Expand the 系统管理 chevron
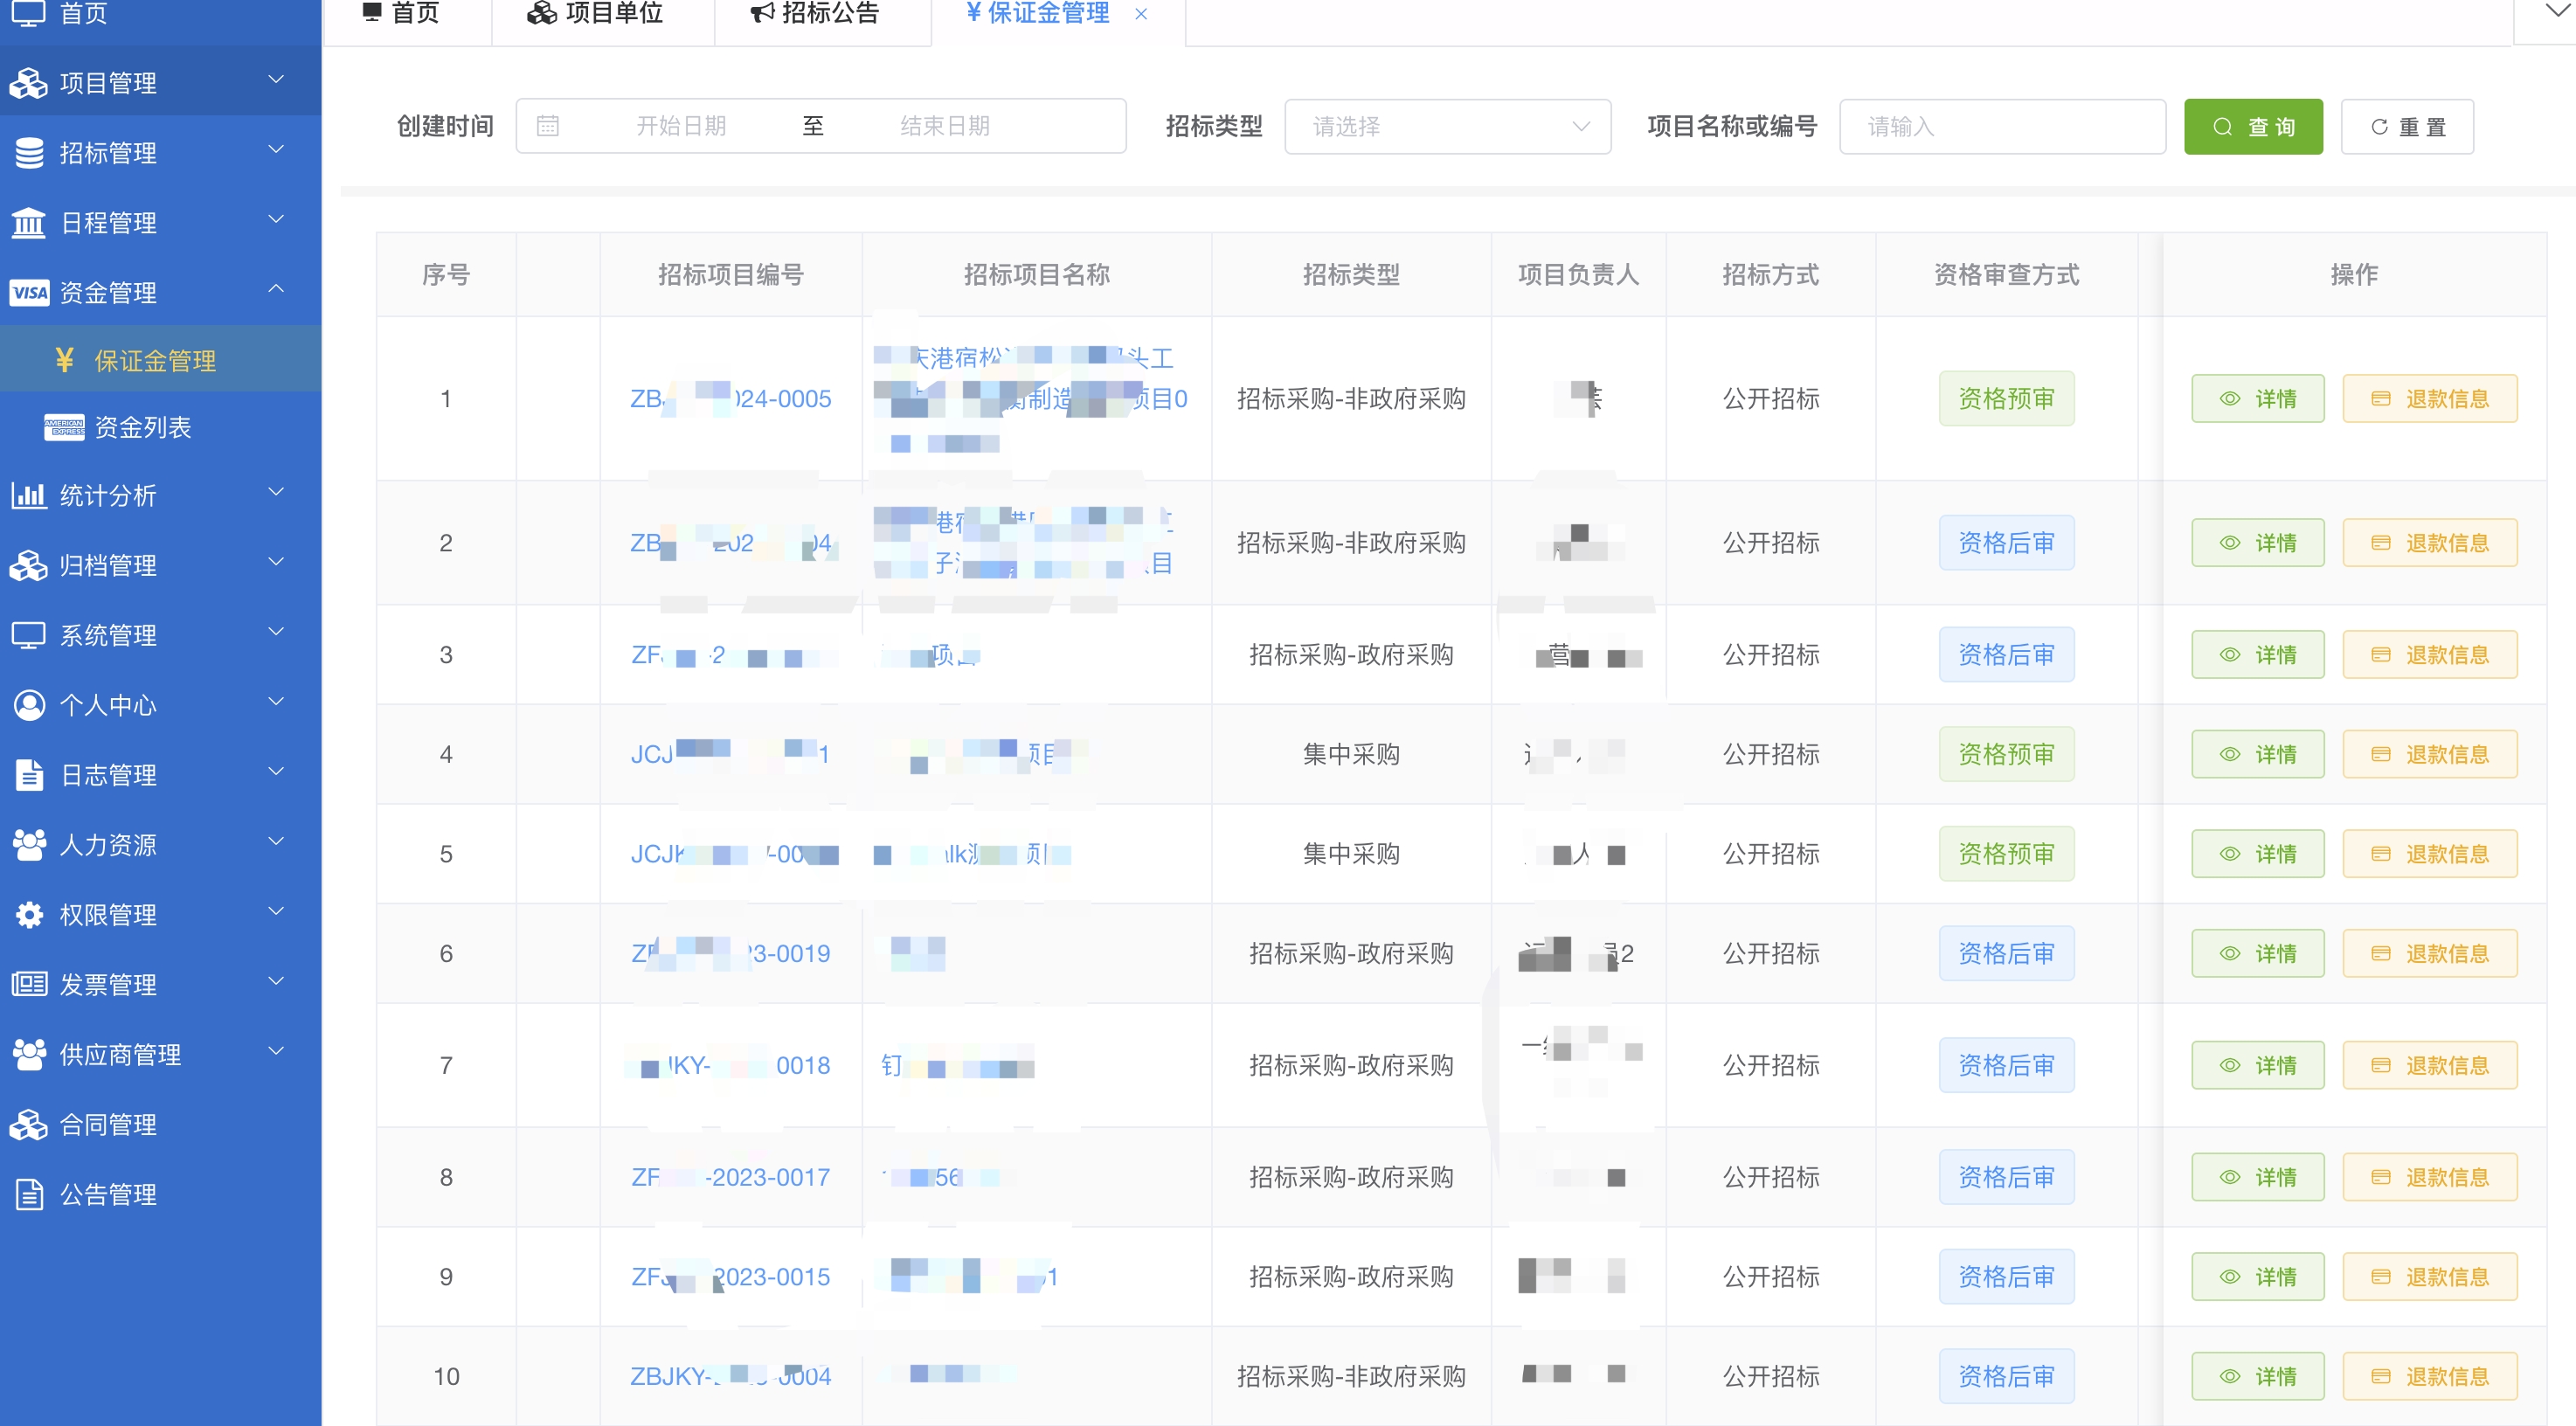 click(277, 631)
